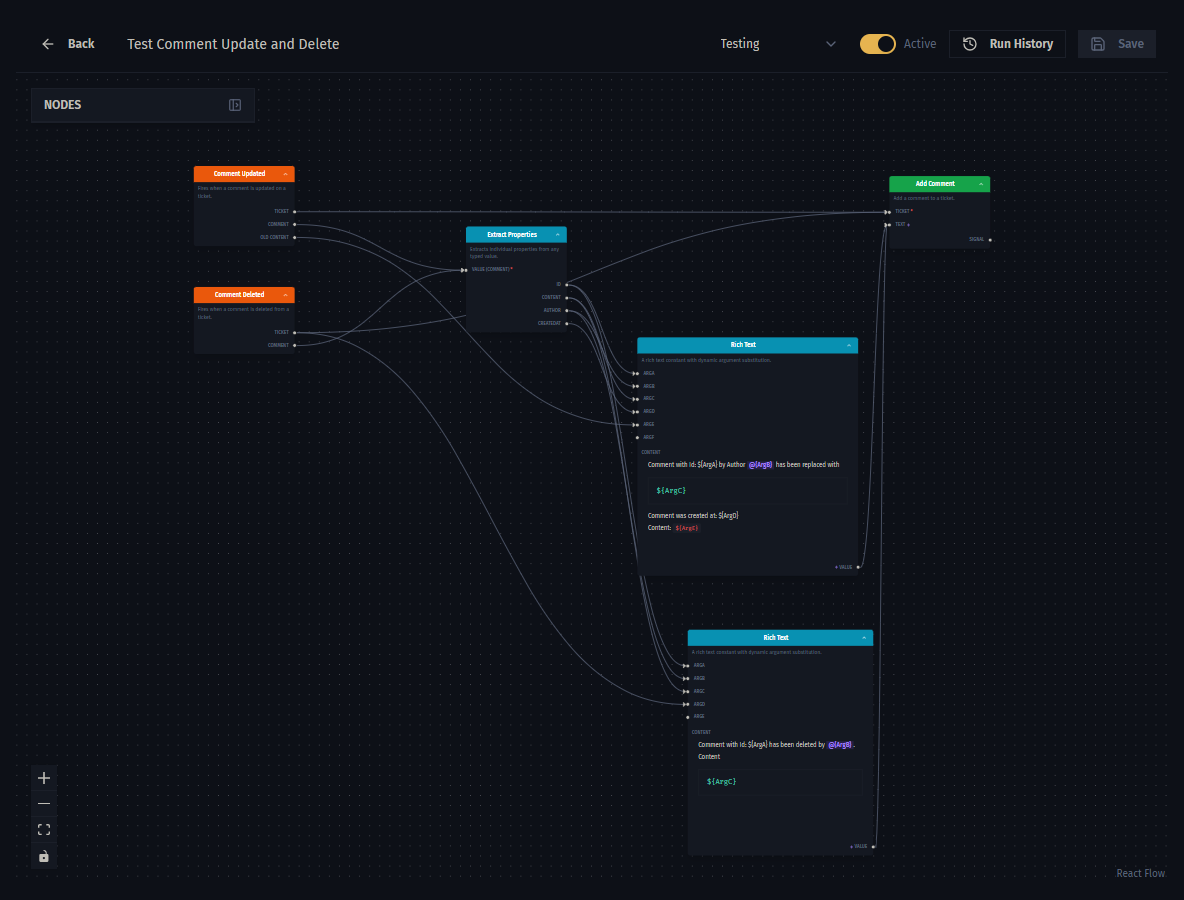
Task: Open Run History
Action: pos(1007,44)
